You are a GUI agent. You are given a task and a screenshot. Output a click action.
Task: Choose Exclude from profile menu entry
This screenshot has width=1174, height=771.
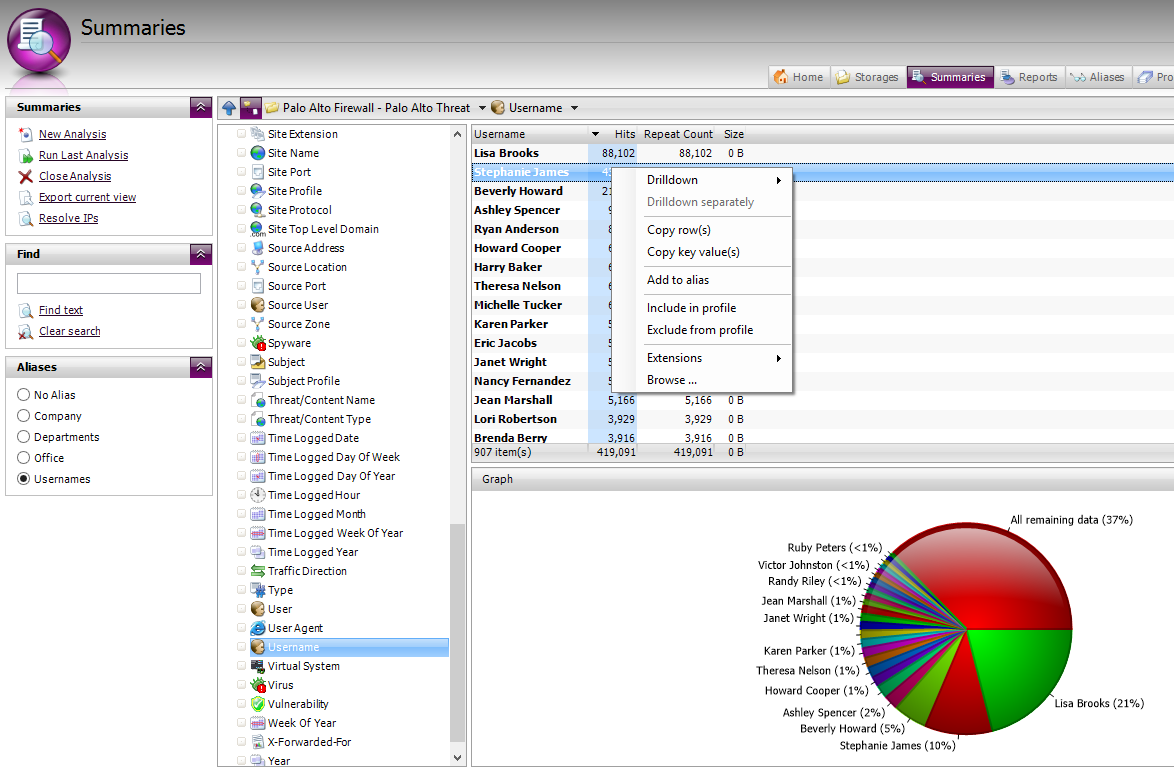pyautogui.click(x=702, y=330)
